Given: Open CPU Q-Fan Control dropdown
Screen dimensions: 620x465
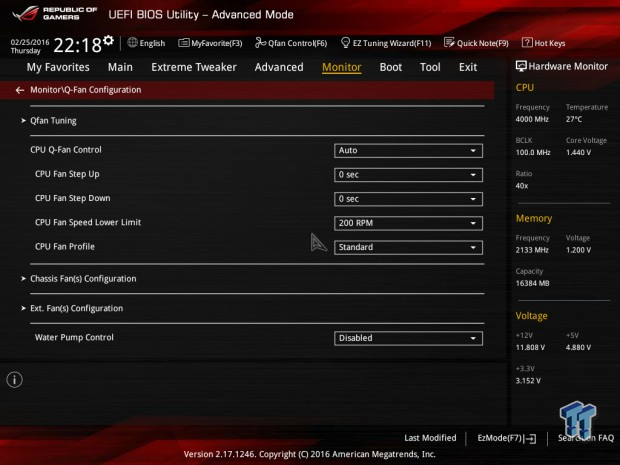Looking at the screenshot, I should tap(408, 151).
